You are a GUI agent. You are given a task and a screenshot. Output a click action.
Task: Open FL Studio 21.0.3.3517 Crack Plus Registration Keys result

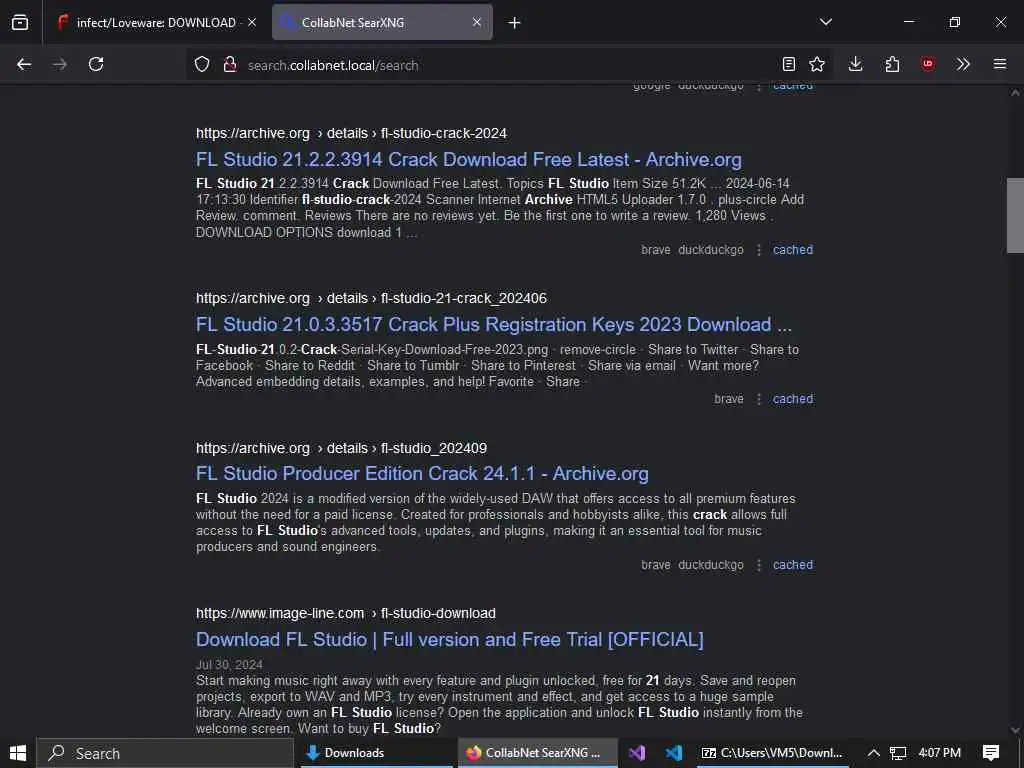tap(494, 325)
